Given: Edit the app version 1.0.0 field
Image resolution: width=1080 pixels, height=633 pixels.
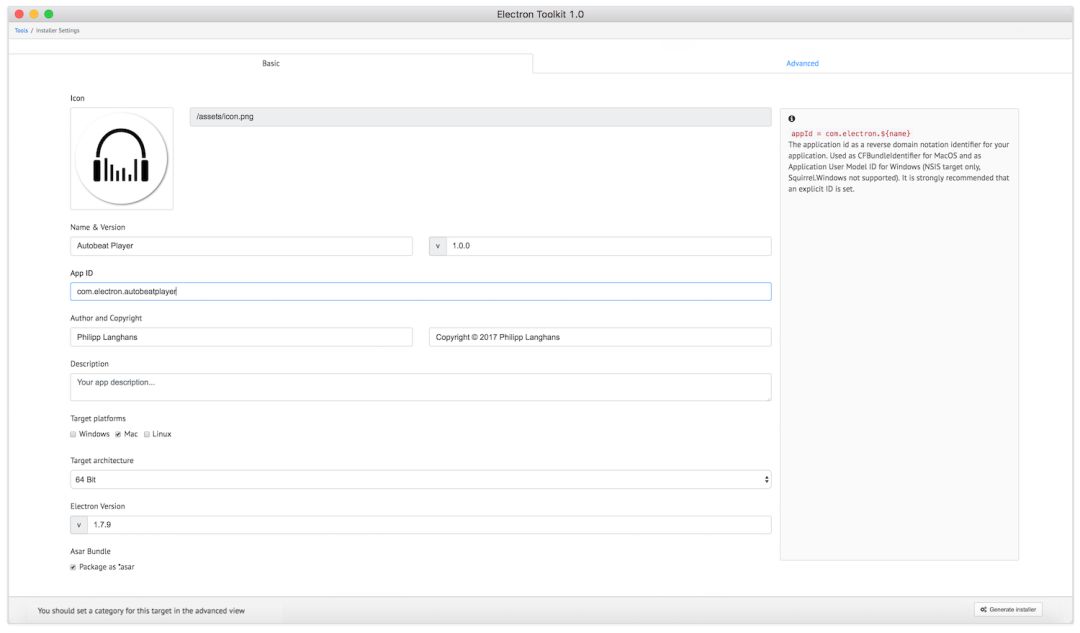Looking at the screenshot, I should pos(609,246).
